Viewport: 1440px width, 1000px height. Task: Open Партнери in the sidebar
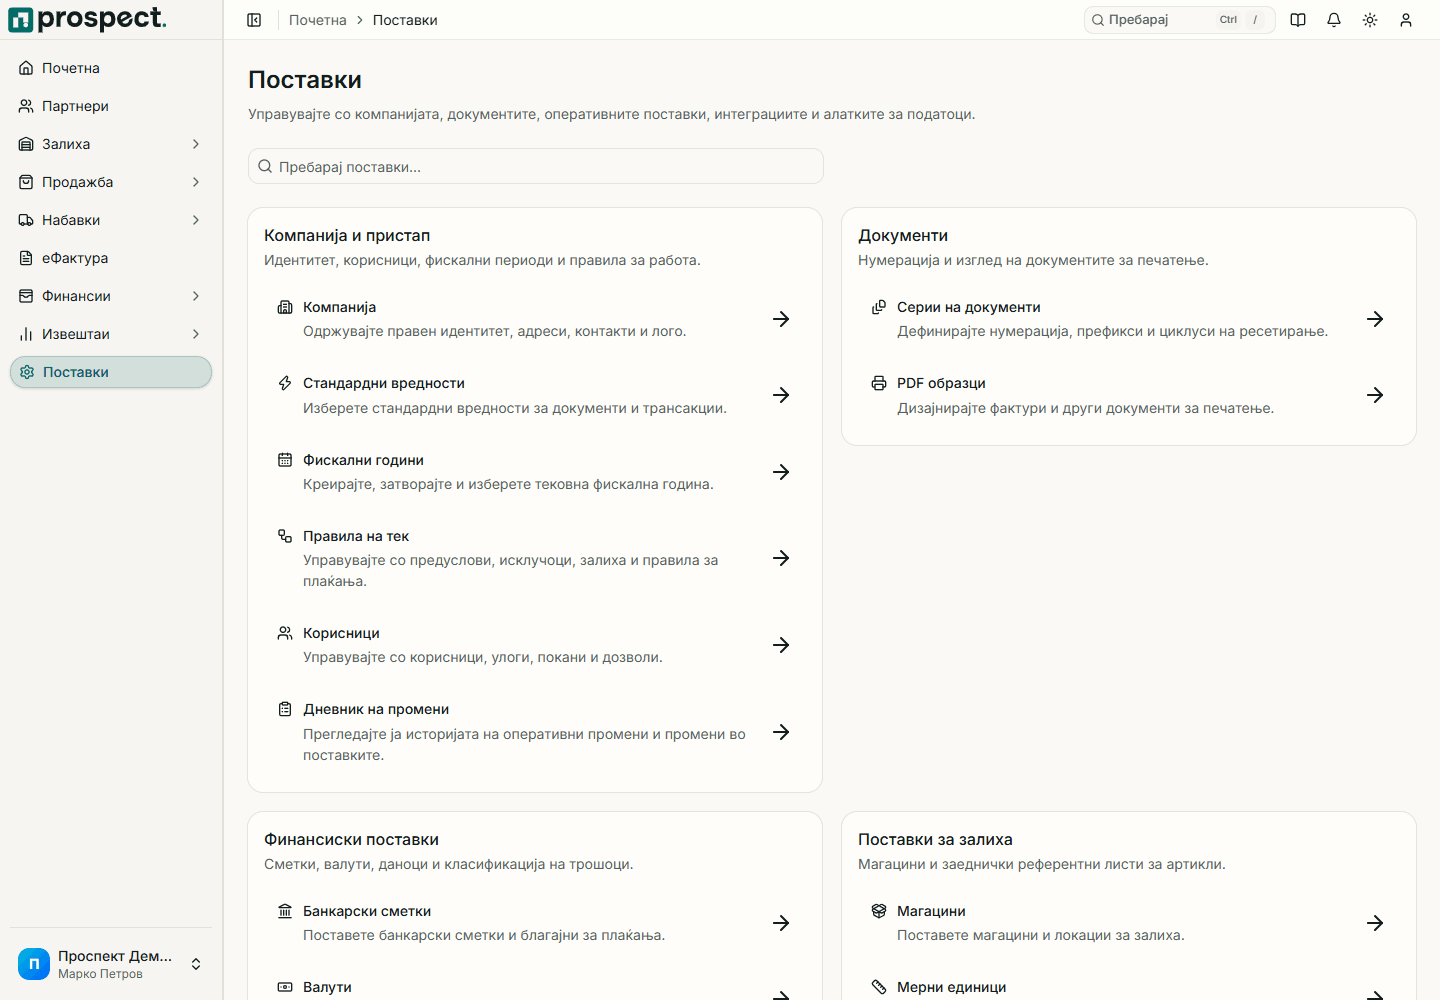tap(111, 106)
